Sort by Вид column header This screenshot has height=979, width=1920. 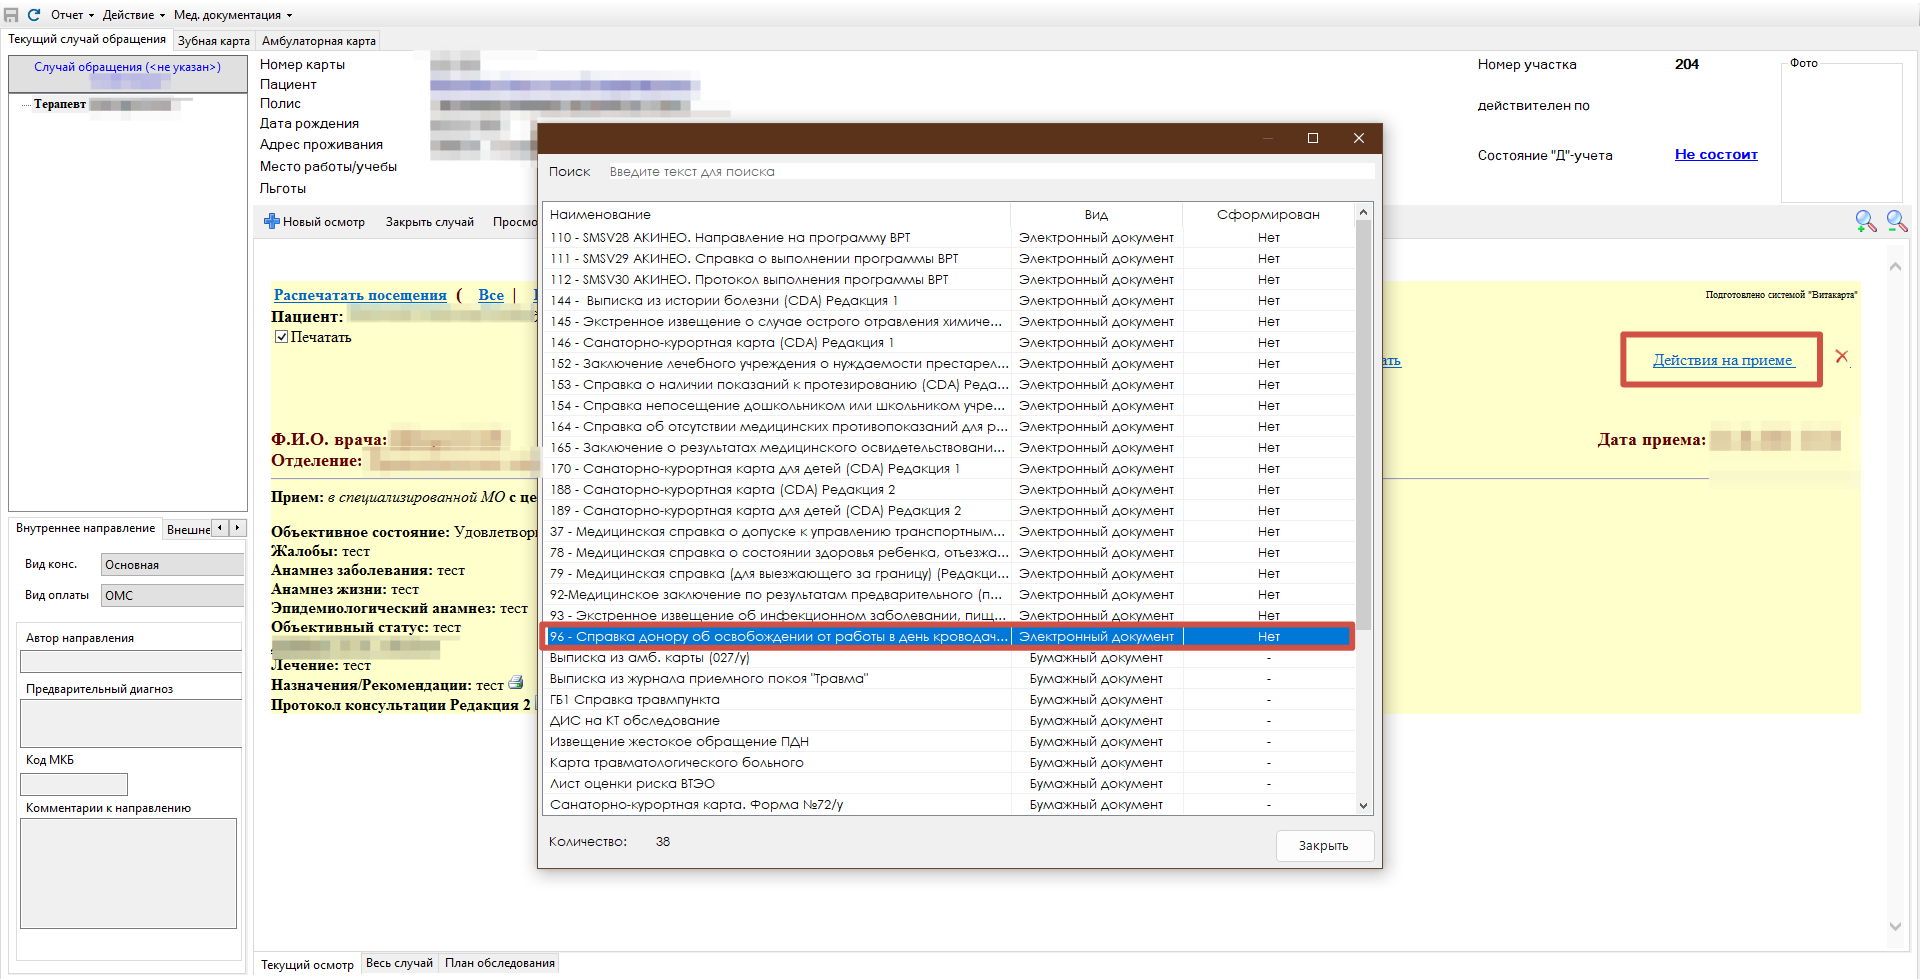1096,214
